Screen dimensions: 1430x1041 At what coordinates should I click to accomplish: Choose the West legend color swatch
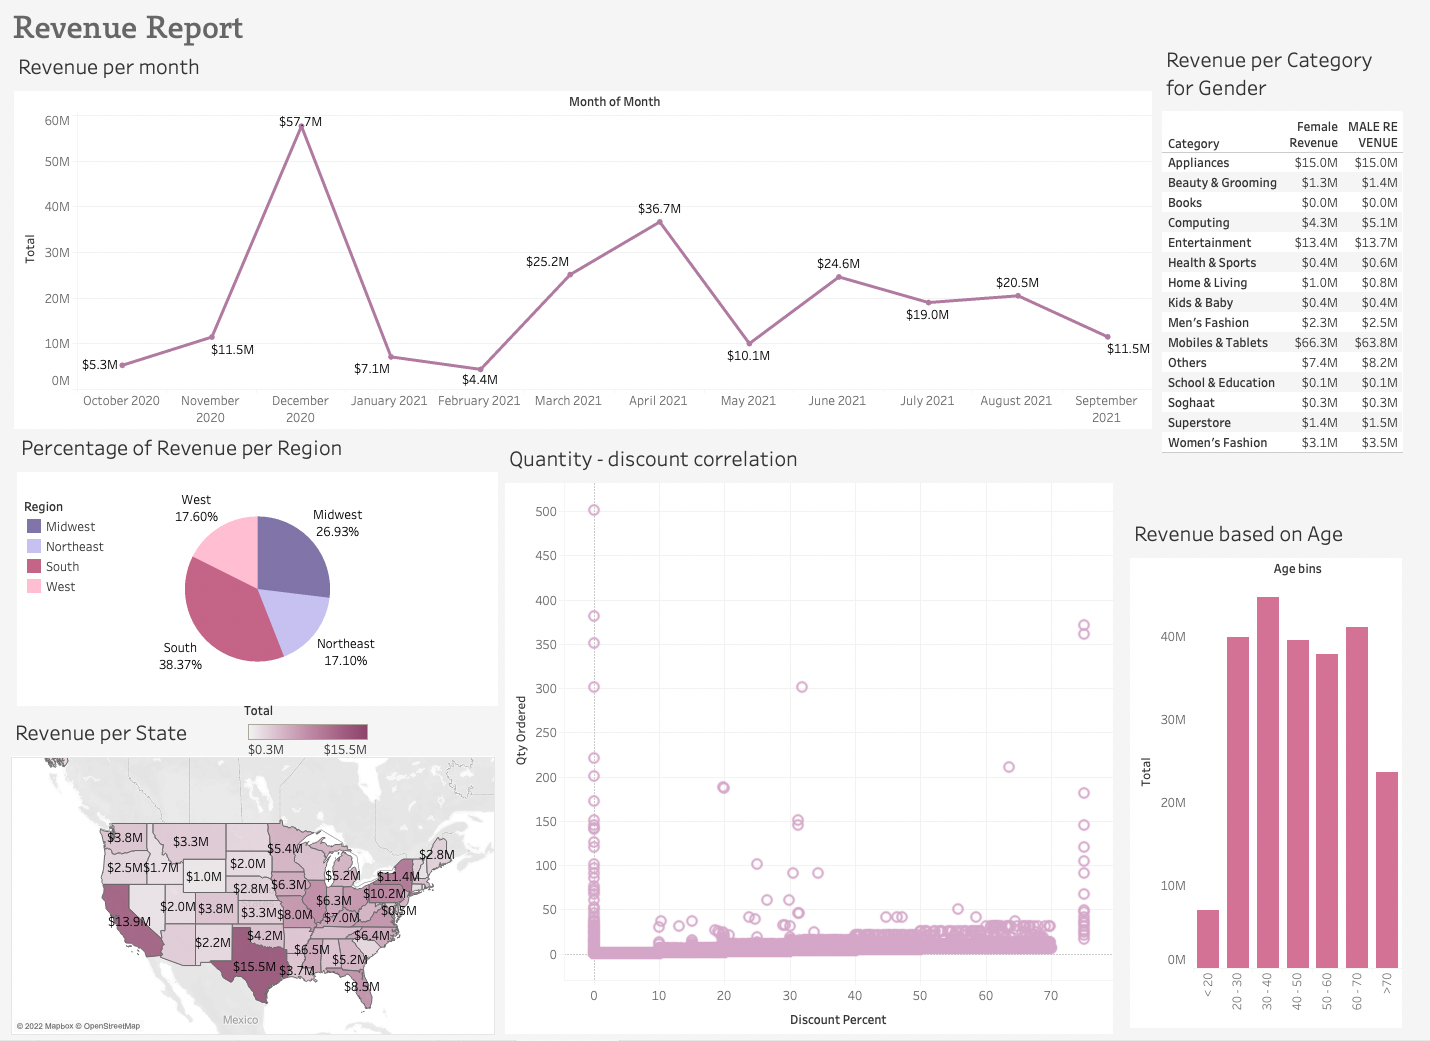pos(34,586)
